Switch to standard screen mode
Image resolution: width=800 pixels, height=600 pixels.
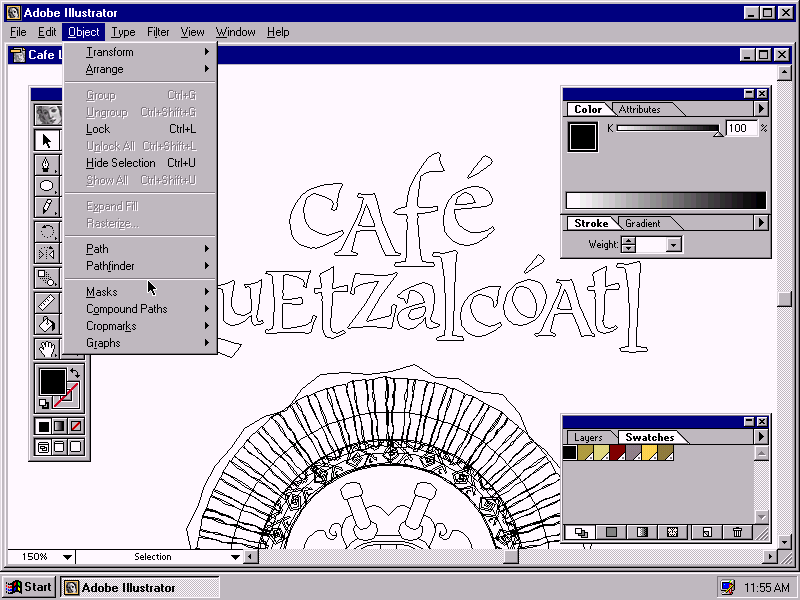pos(44,447)
